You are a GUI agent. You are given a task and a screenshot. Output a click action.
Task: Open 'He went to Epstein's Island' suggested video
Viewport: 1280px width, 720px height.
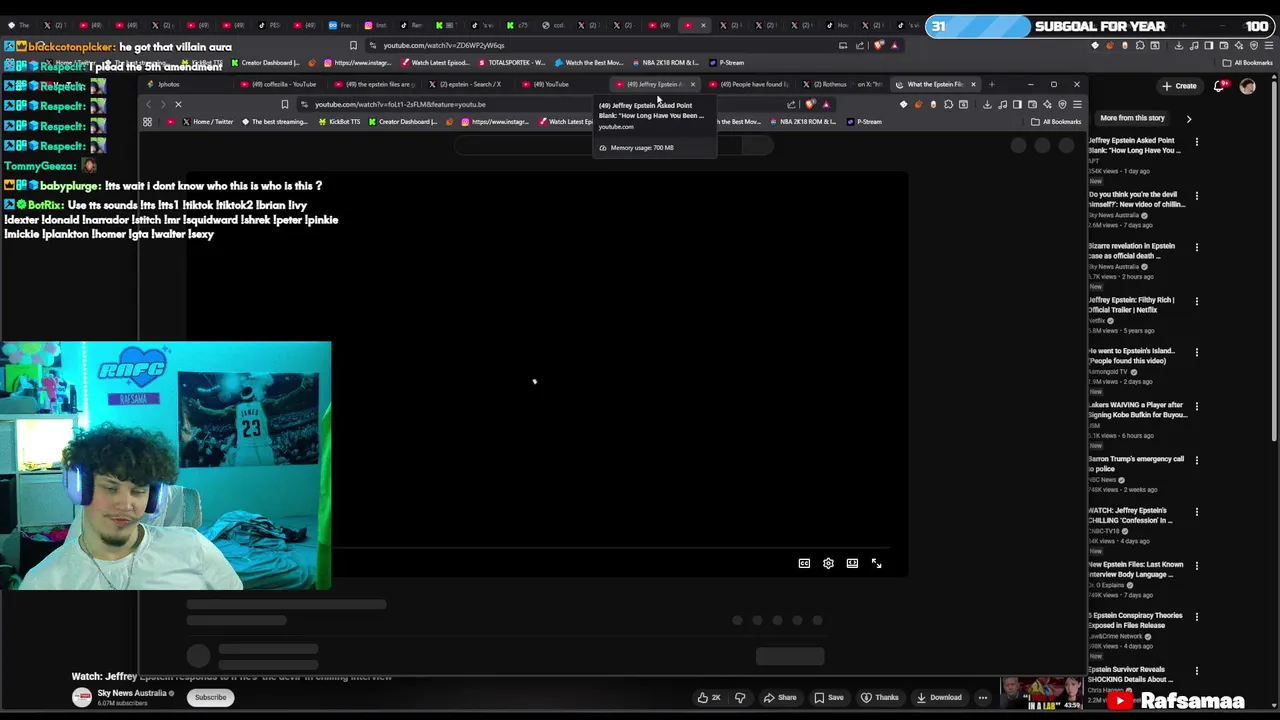pyautogui.click(x=1131, y=356)
